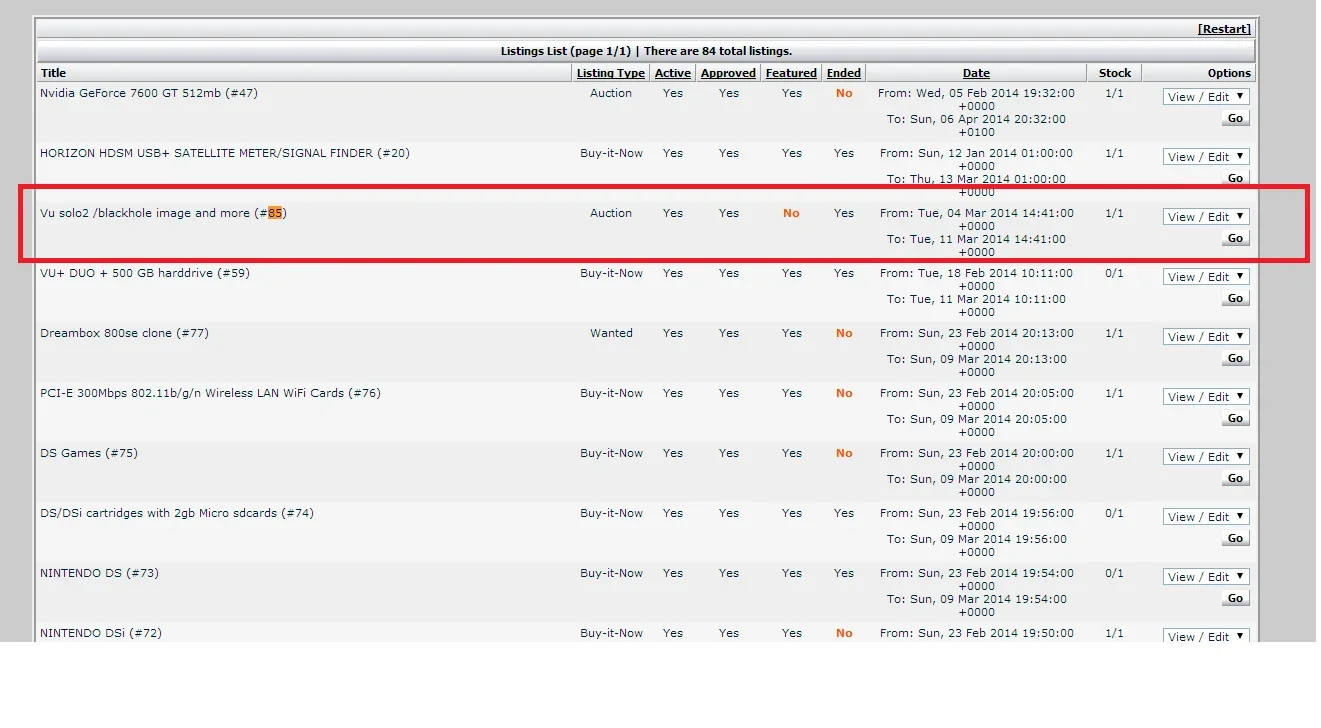This screenshot has width=1321, height=728.
Task: Click Go for DS/DSi cartridges (#74) listing
Action: pyautogui.click(x=1235, y=538)
